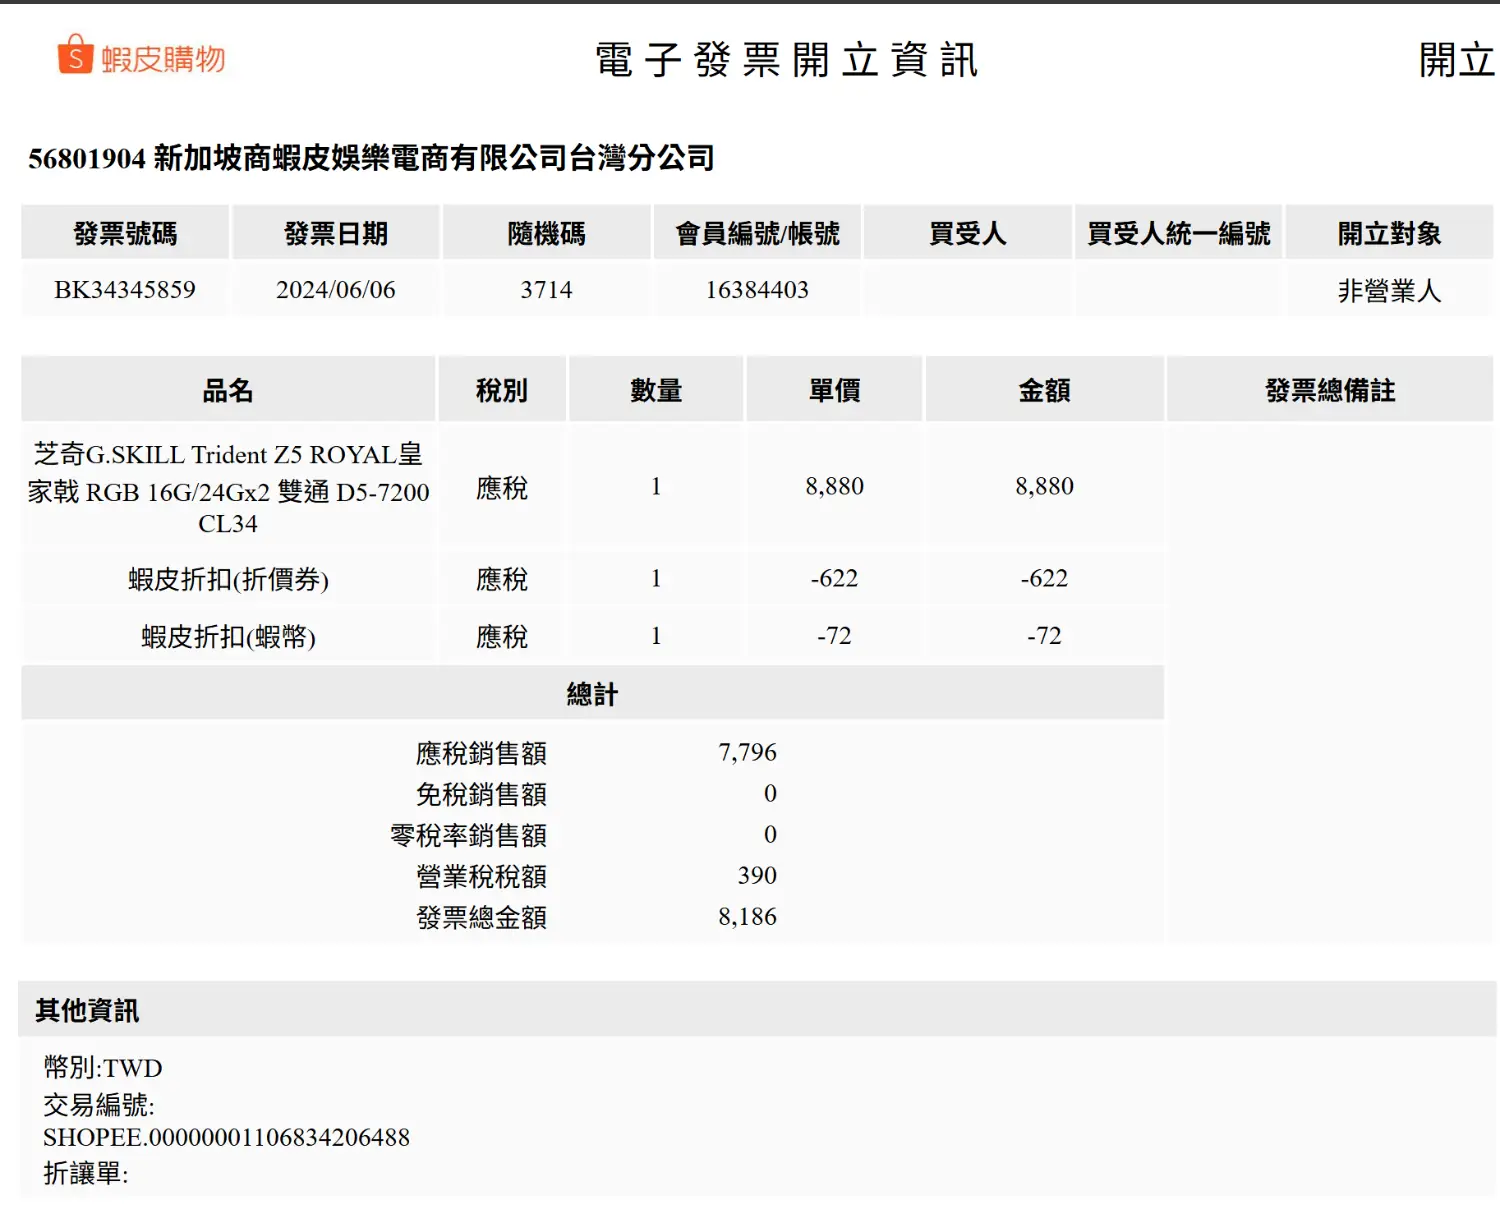Click the 發票總備註 column header

coord(1330,390)
